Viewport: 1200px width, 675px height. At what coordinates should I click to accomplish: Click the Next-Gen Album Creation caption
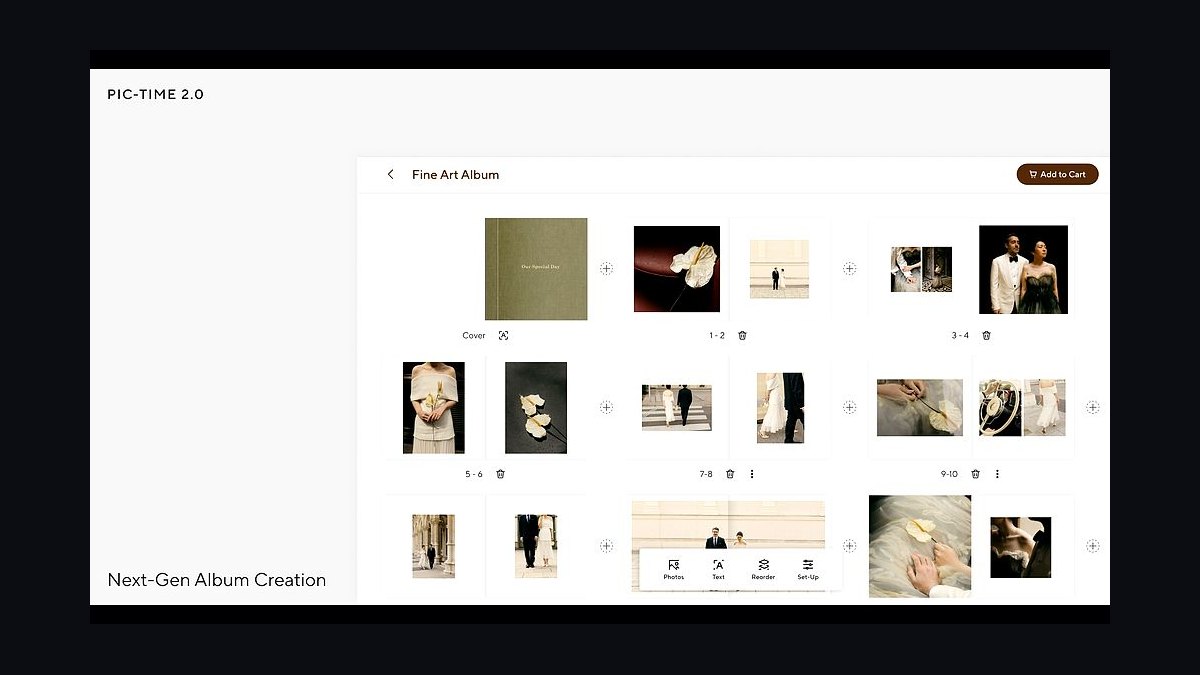(x=217, y=580)
